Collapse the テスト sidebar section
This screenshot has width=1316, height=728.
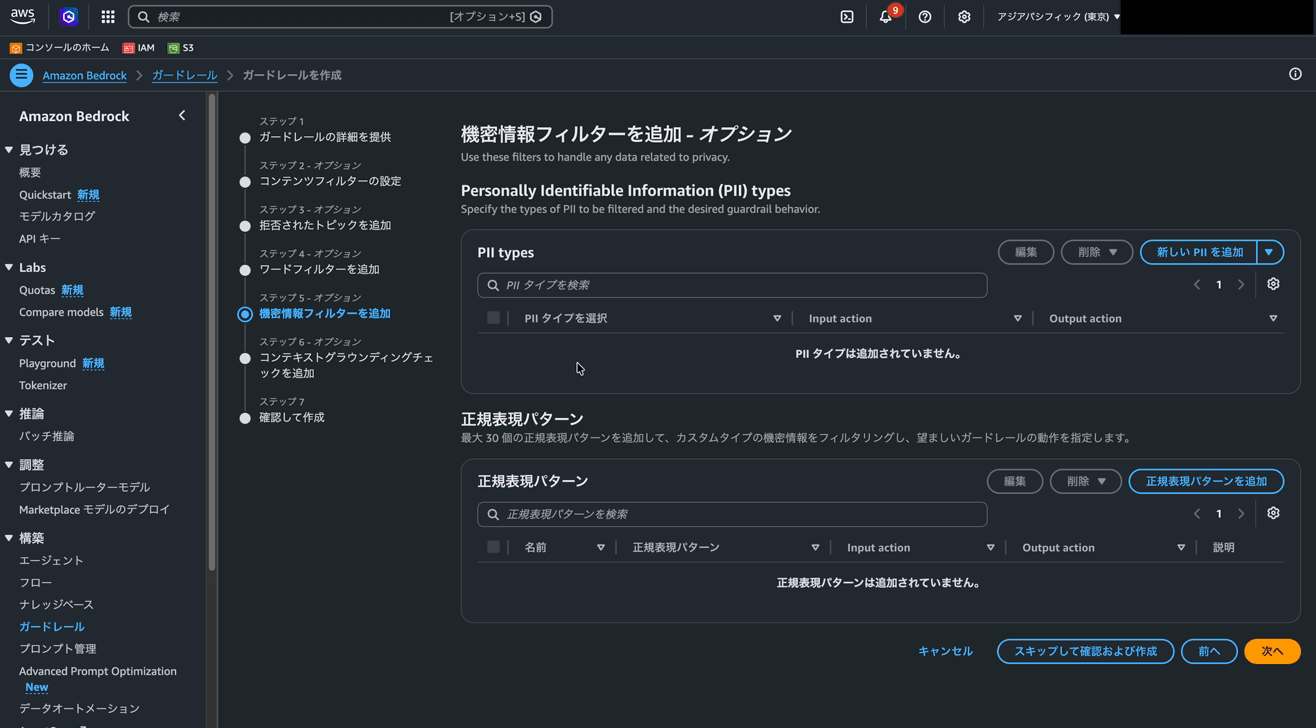coord(9,341)
